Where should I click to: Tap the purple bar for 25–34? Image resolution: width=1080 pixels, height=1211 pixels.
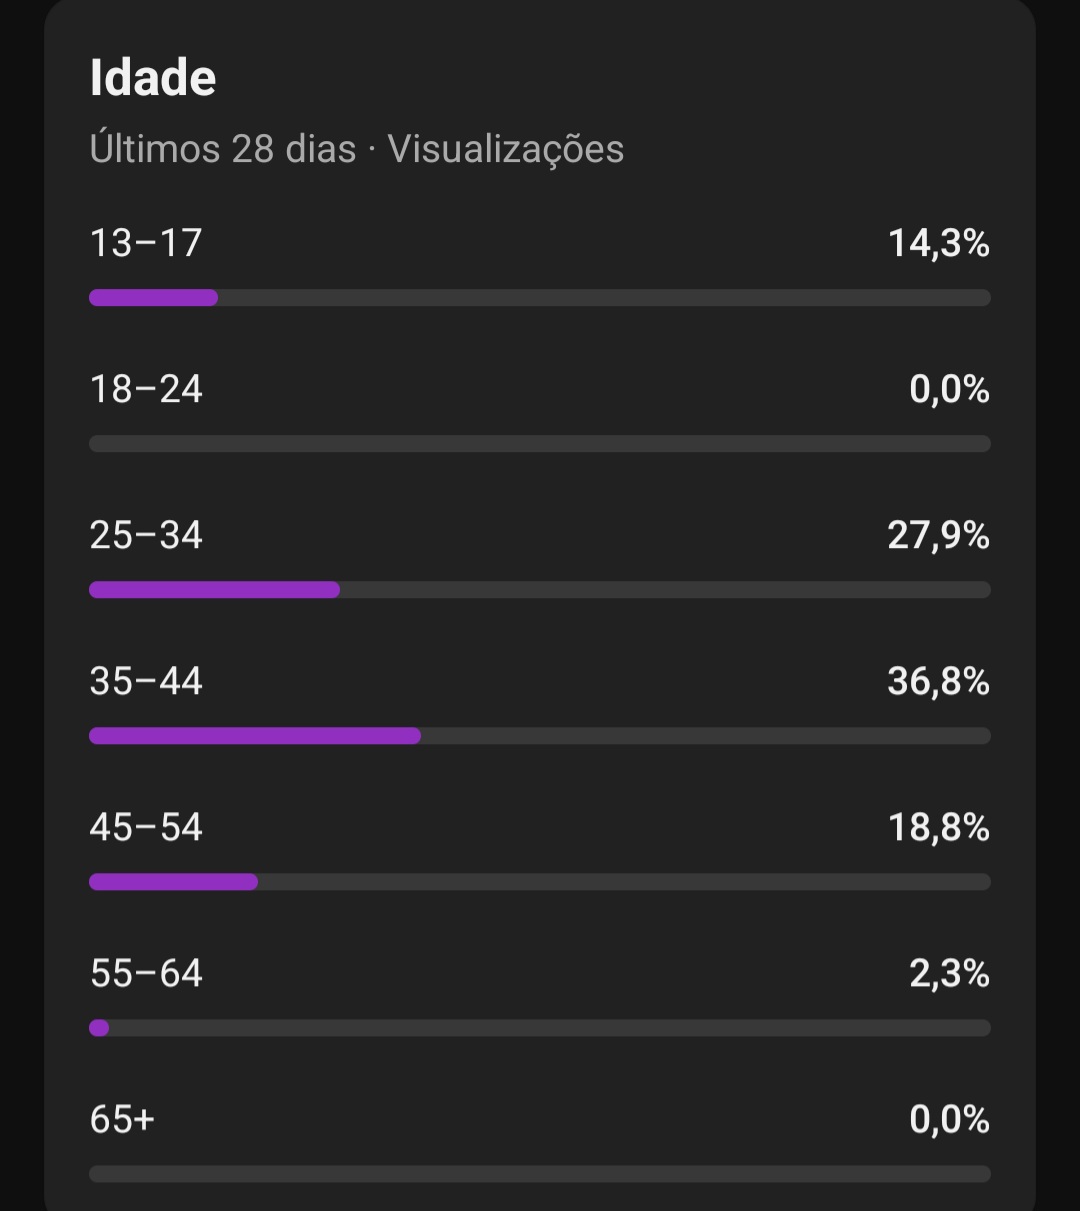(215, 589)
